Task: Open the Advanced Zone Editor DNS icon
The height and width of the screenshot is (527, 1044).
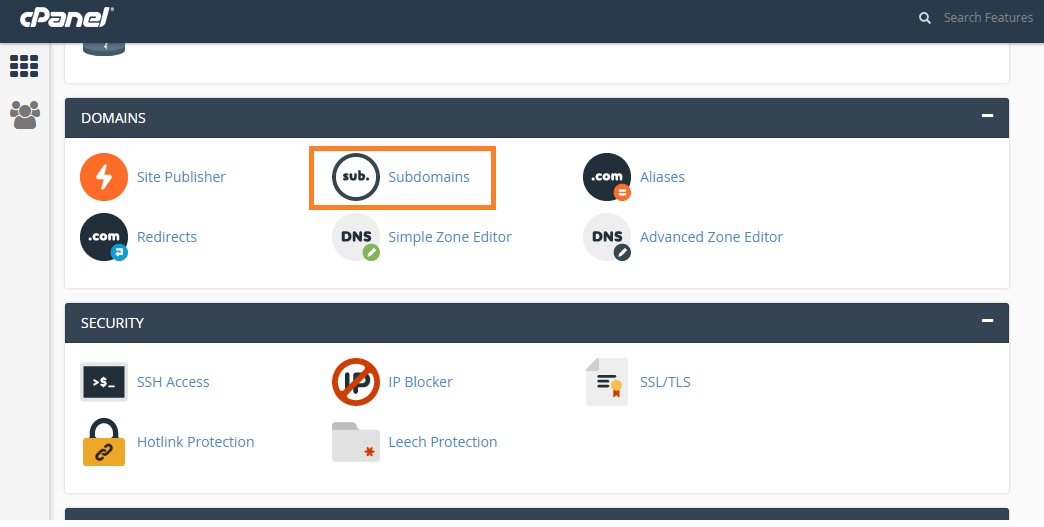Action: point(607,237)
